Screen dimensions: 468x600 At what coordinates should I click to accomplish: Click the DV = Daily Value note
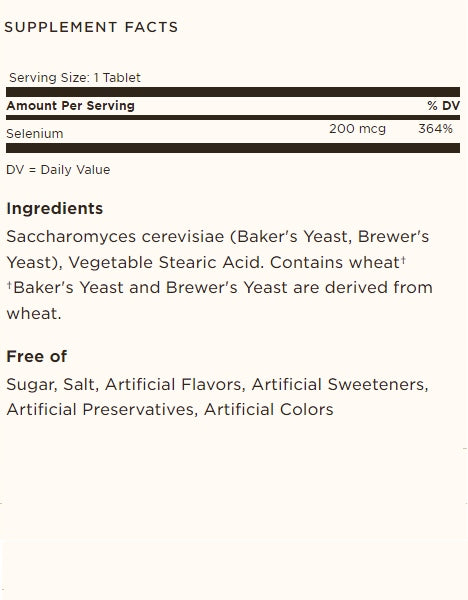point(58,170)
